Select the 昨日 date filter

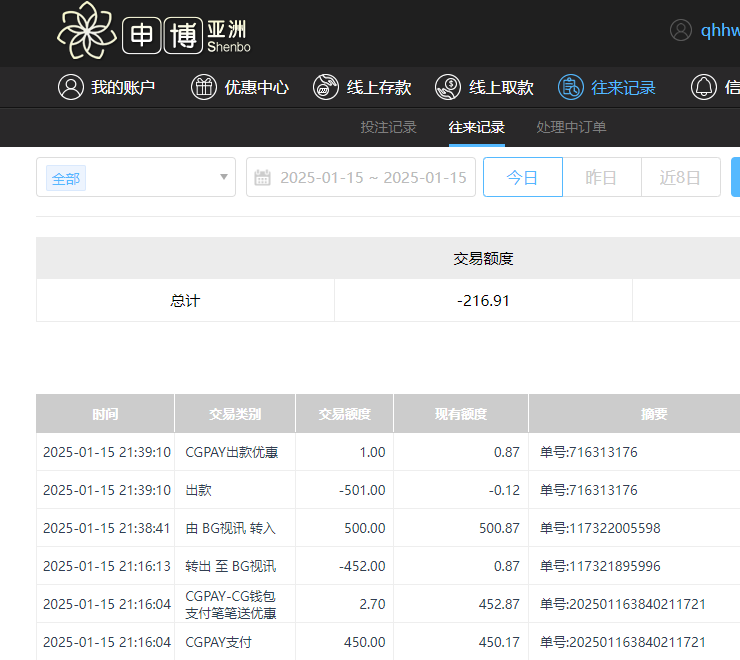click(601, 178)
